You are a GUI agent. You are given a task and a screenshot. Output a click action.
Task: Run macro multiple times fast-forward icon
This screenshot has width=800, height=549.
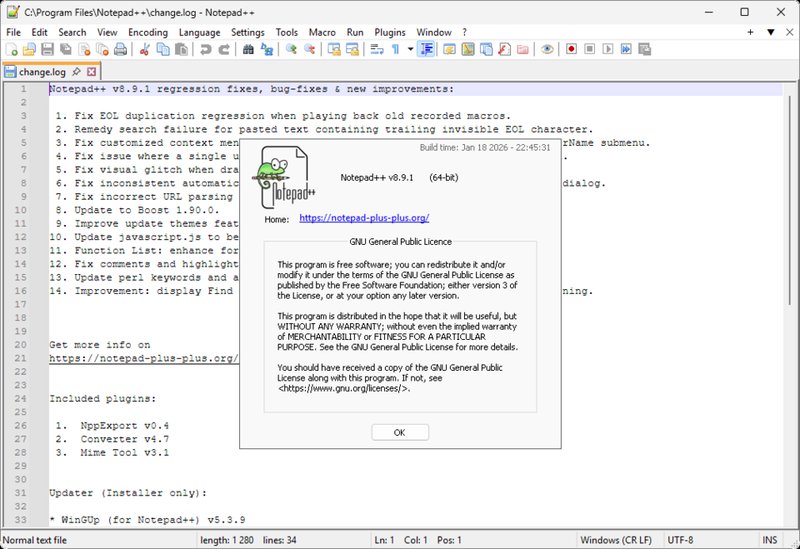(626, 49)
